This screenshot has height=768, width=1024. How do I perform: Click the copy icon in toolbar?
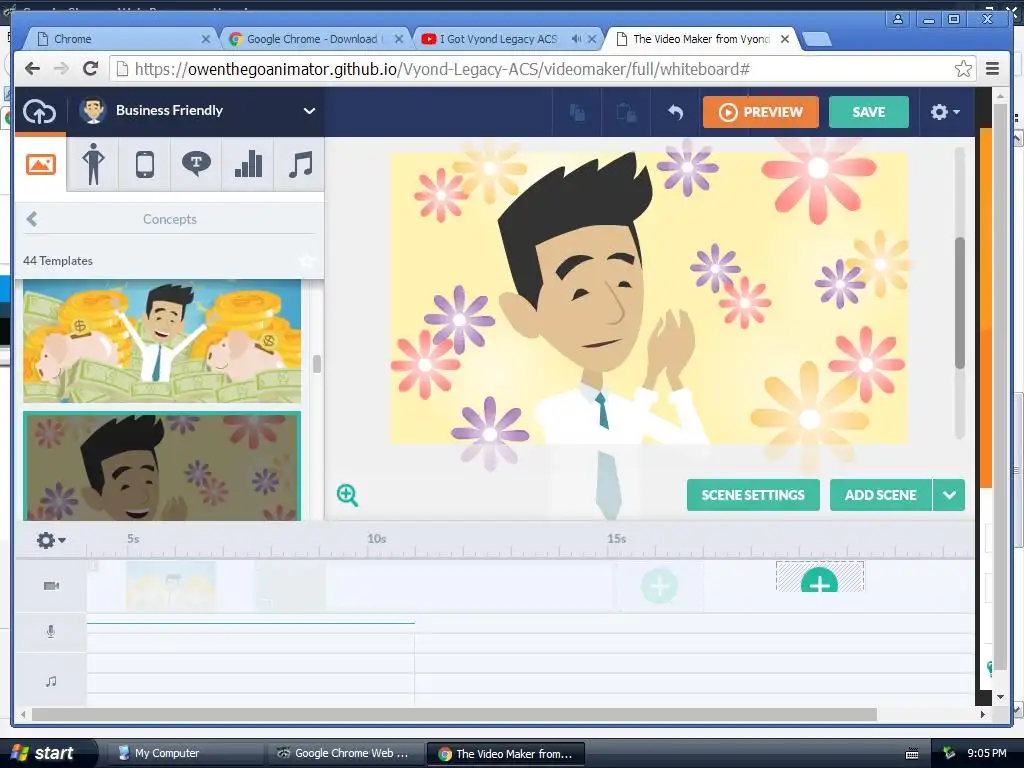coord(577,112)
